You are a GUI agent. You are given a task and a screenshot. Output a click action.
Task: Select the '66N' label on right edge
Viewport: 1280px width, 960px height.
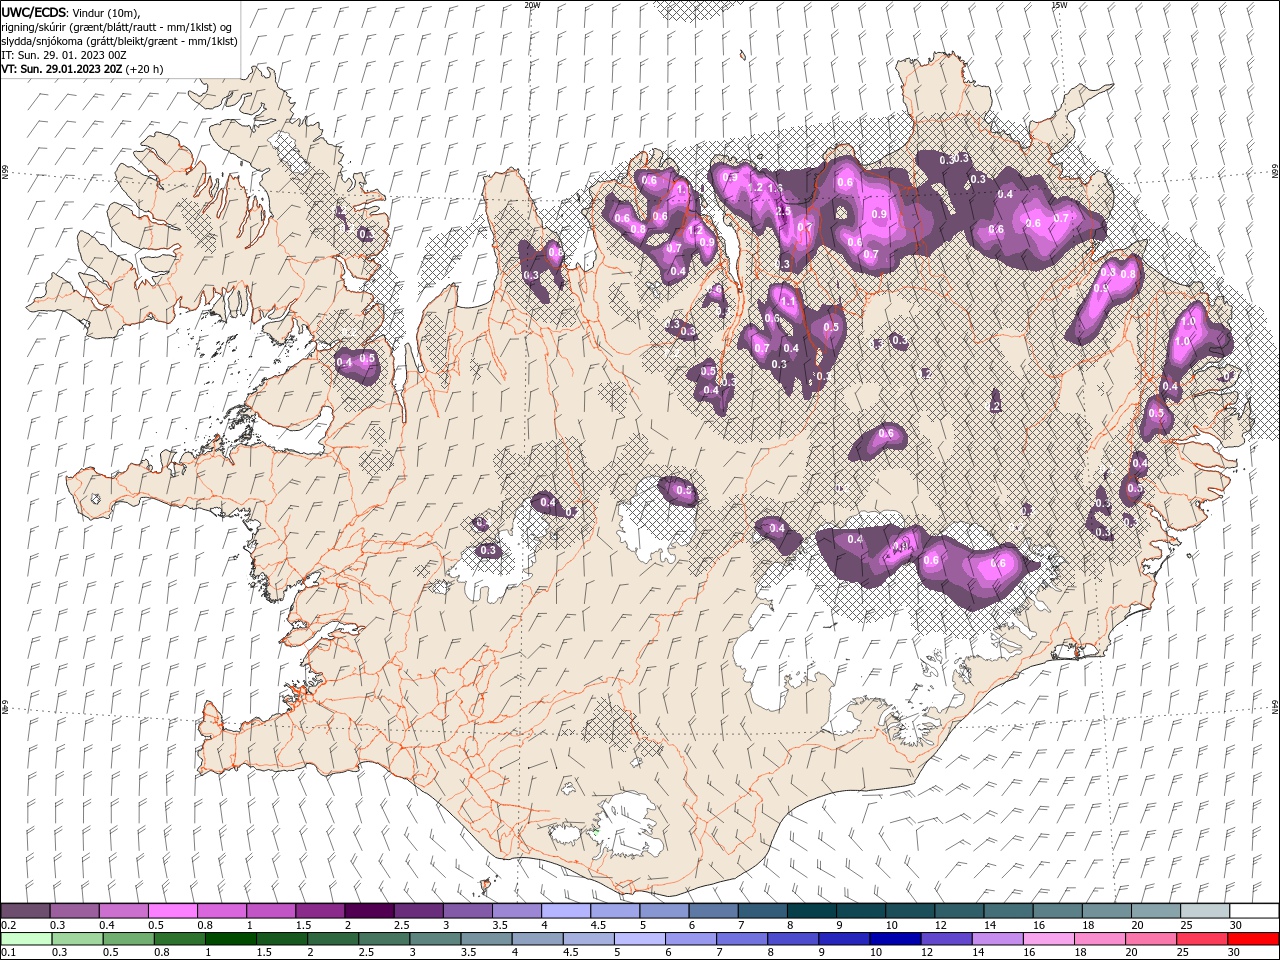(1275, 173)
